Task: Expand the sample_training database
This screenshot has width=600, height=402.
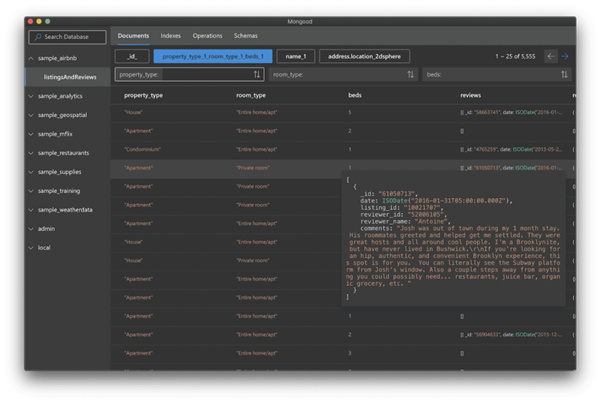Action: point(31,191)
